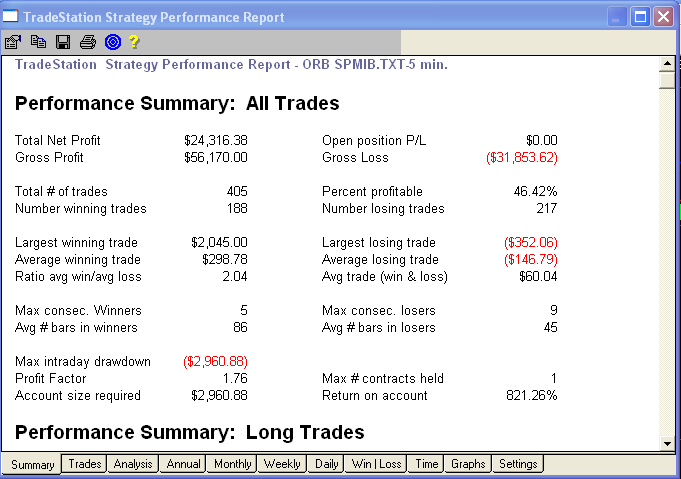The height and width of the screenshot is (479, 681).
Task: Click Average winning trade value $298.78
Action: (225, 259)
